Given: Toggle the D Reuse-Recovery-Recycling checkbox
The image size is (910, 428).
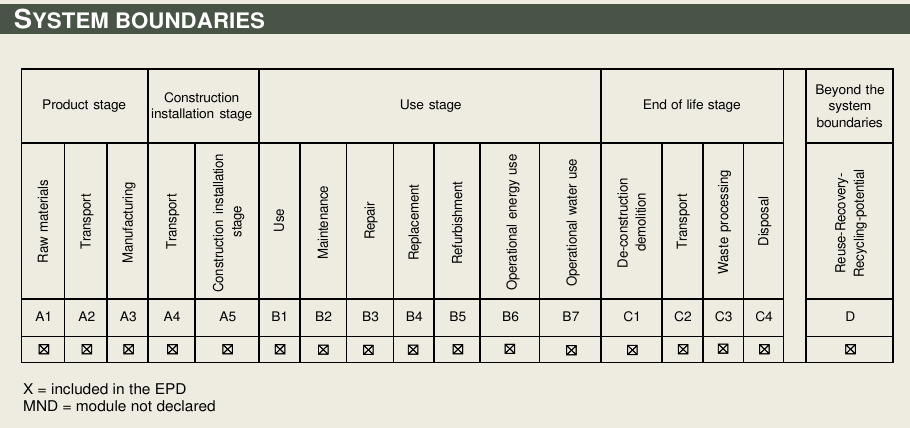Looking at the screenshot, I should pos(850,349).
